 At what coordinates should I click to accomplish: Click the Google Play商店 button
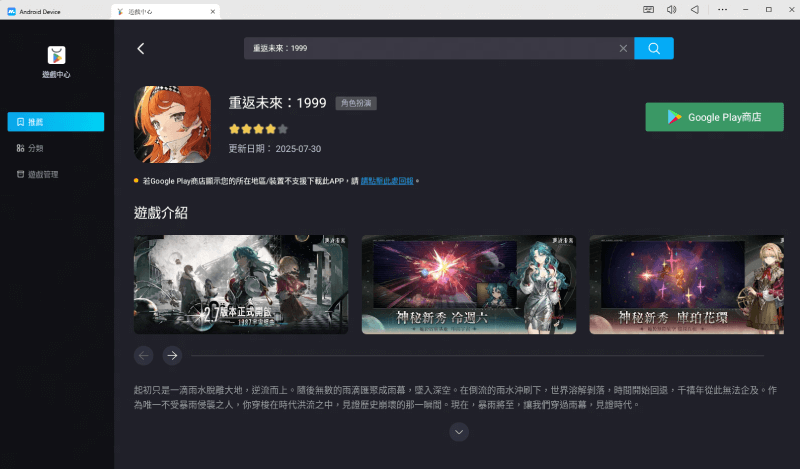(714, 117)
